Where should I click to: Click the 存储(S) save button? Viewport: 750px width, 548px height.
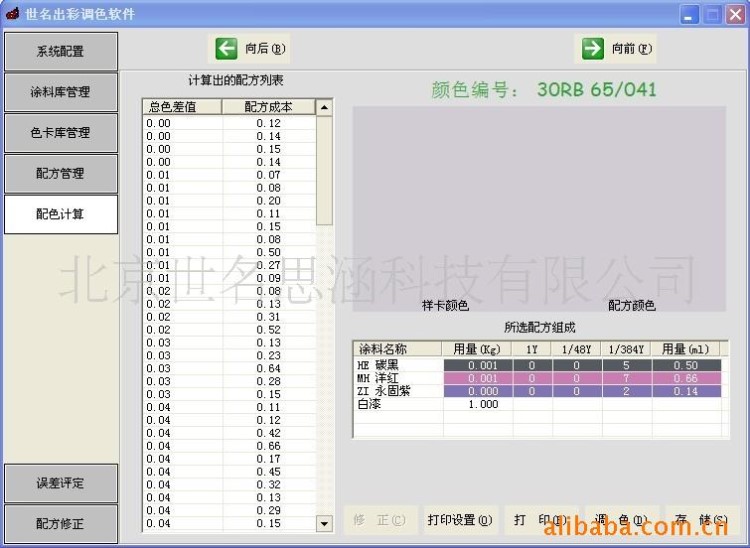[702, 520]
